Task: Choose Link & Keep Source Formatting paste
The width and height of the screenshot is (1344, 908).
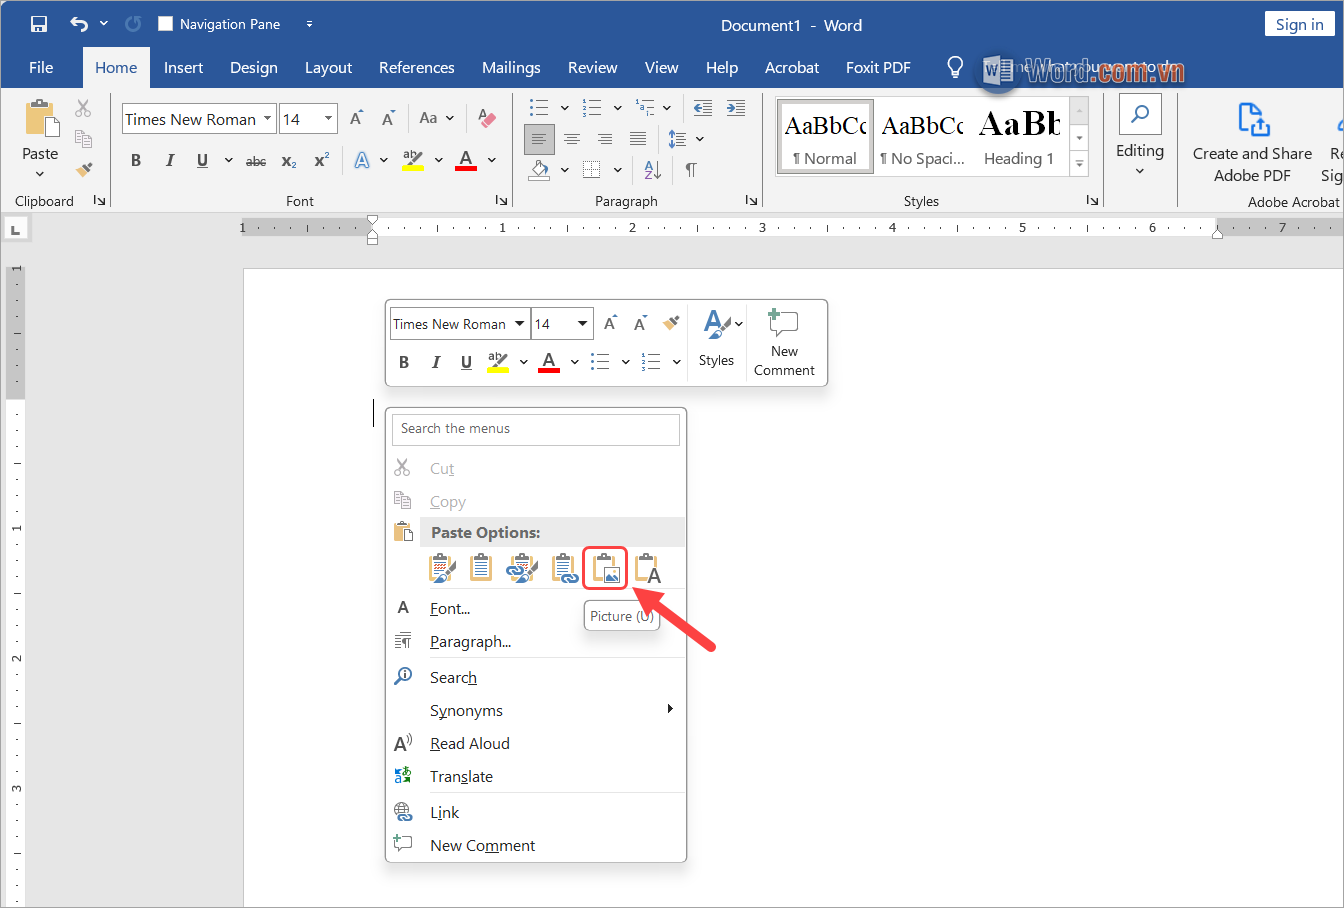Action: (523, 568)
